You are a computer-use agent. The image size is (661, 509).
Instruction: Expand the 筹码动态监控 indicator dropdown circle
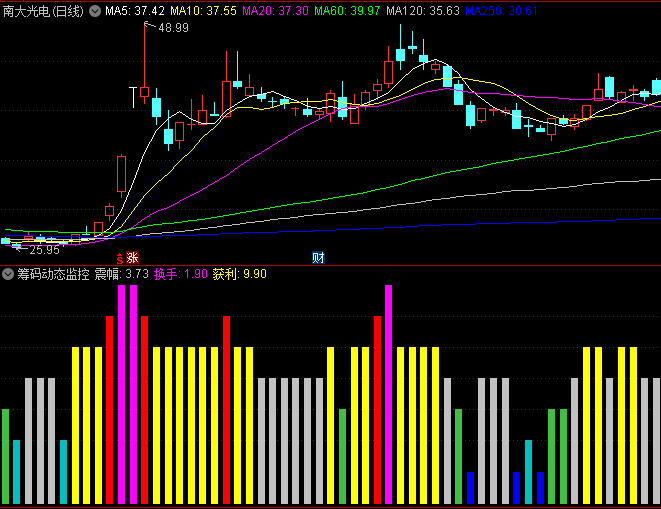pyautogui.click(x=8, y=274)
